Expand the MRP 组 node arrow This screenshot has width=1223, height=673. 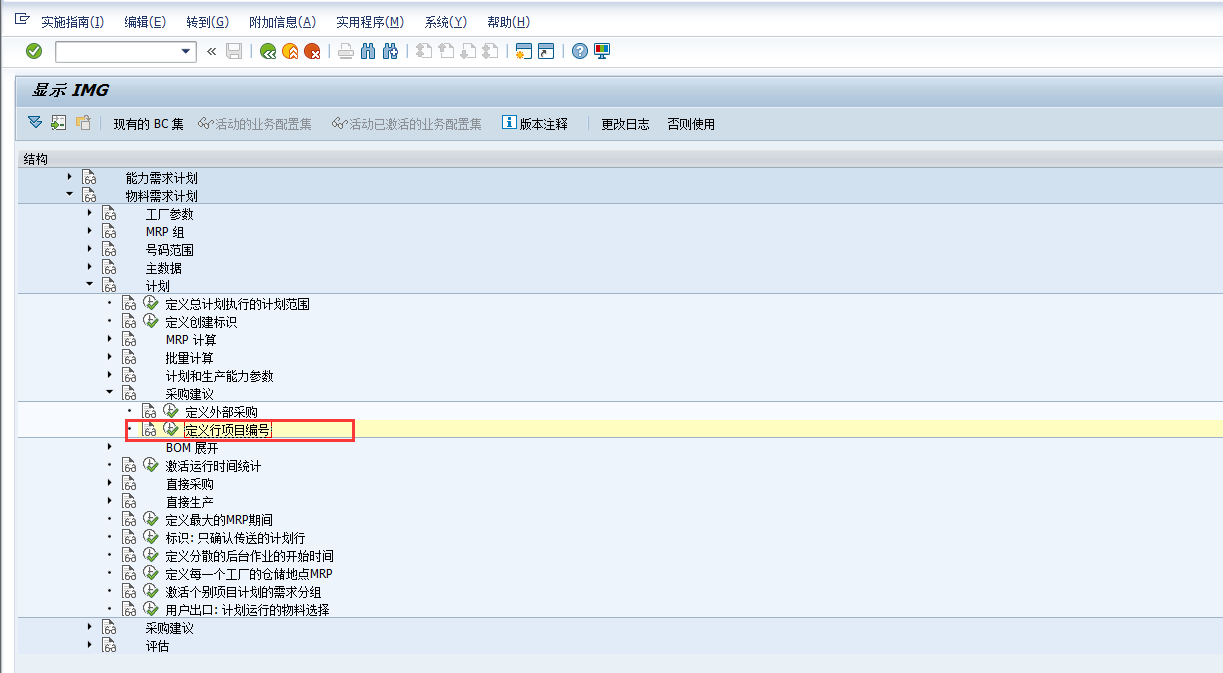click(x=90, y=230)
